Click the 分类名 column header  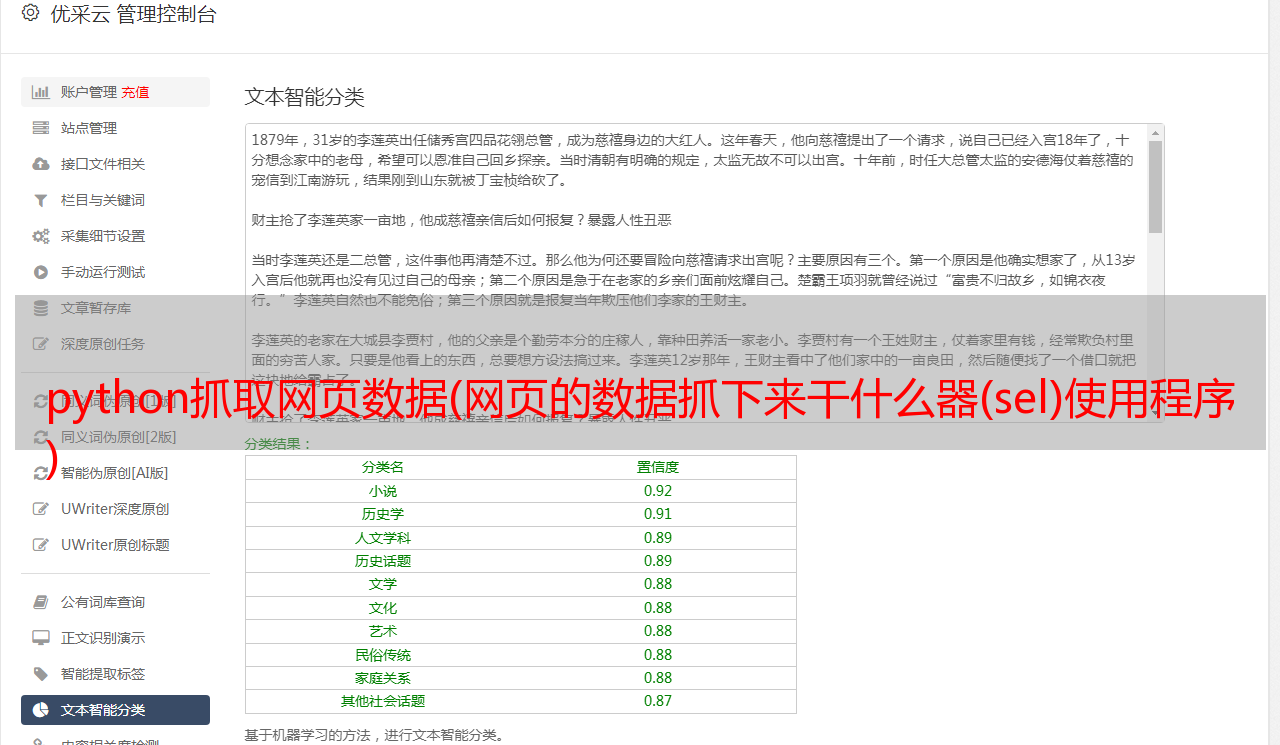(383, 467)
